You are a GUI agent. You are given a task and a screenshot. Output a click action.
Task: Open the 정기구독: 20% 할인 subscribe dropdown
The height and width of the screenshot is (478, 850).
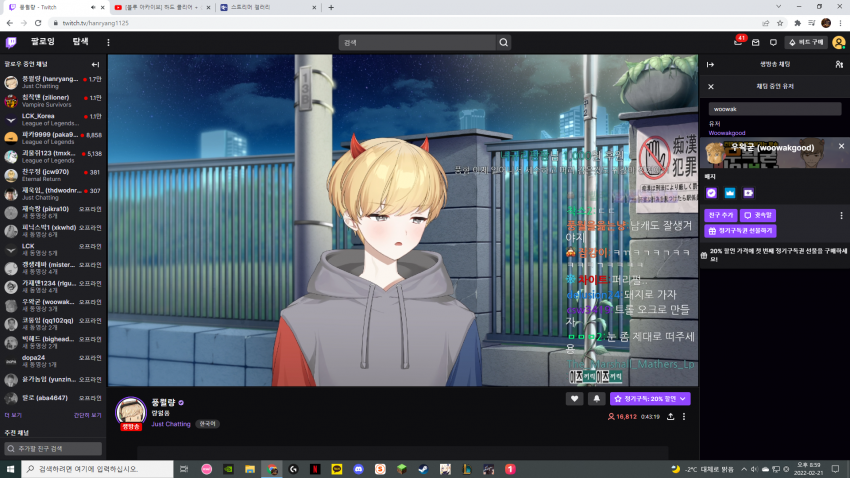pos(650,399)
